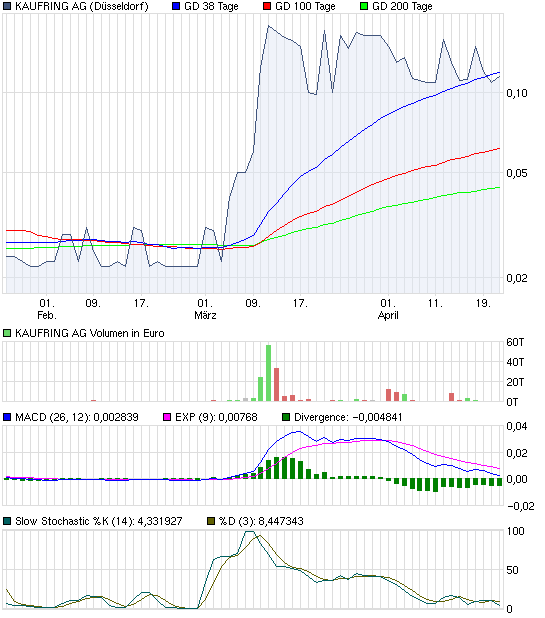Image resolution: width=545 pixels, height=618 pixels.
Task: Click the 0,04 MACD axis label
Action: tap(517, 426)
